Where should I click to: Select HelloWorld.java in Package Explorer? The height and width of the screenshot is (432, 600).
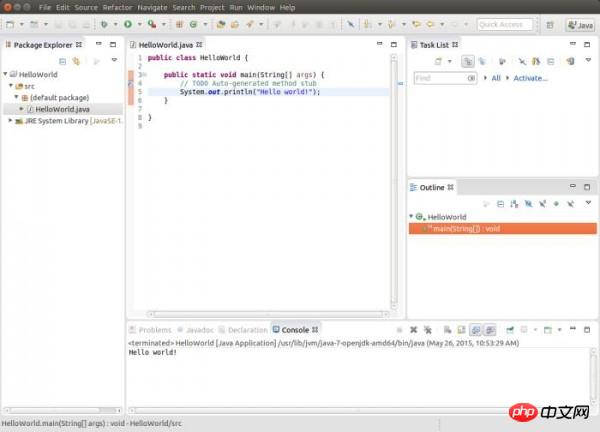[62, 109]
